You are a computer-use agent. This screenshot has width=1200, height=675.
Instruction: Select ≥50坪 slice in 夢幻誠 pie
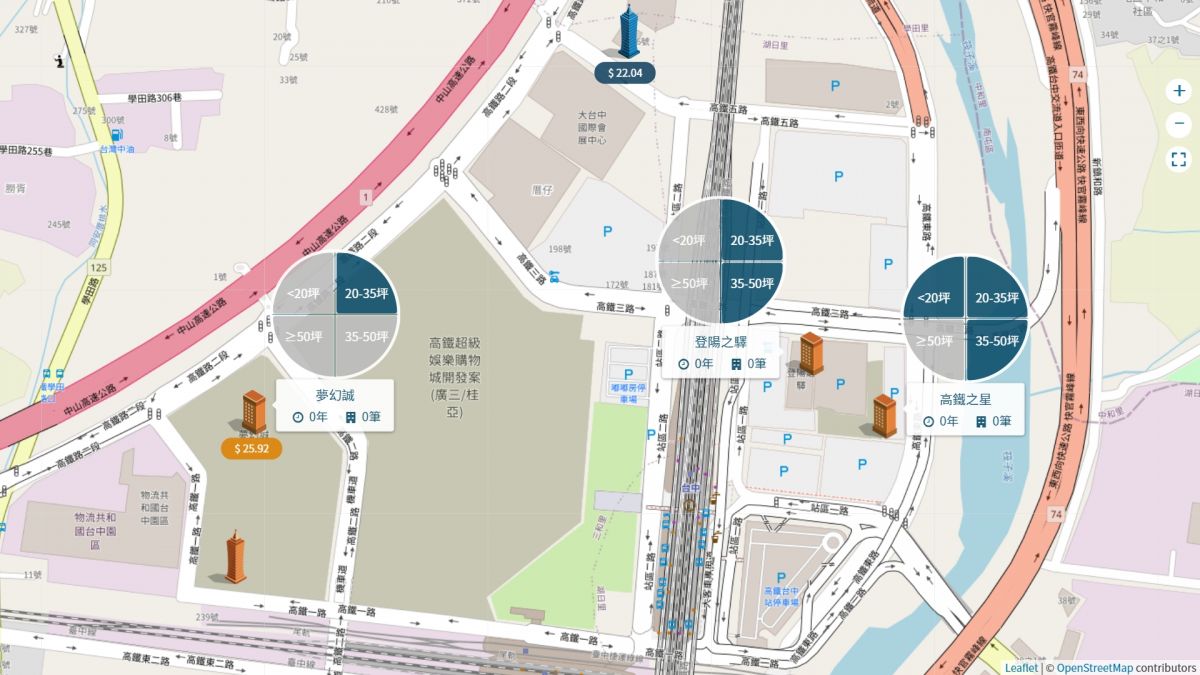click(303, 337)
